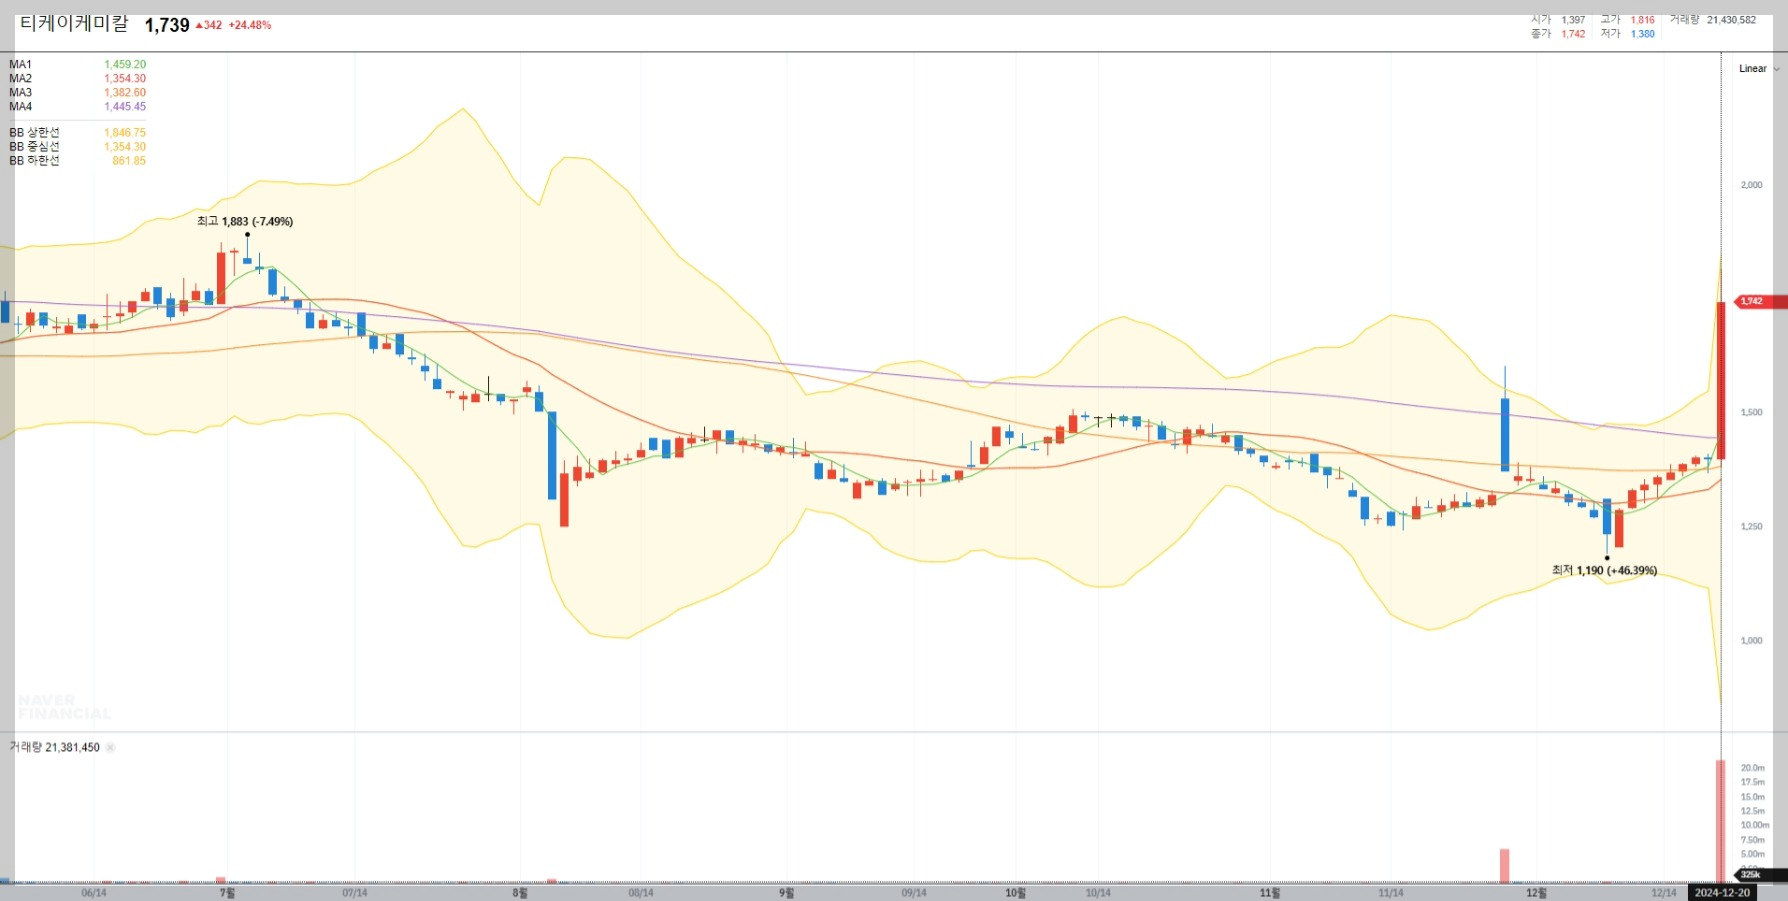Click the 9월 date axis label
Screen dimensions: 1788x901
click(x=787, y=893)
